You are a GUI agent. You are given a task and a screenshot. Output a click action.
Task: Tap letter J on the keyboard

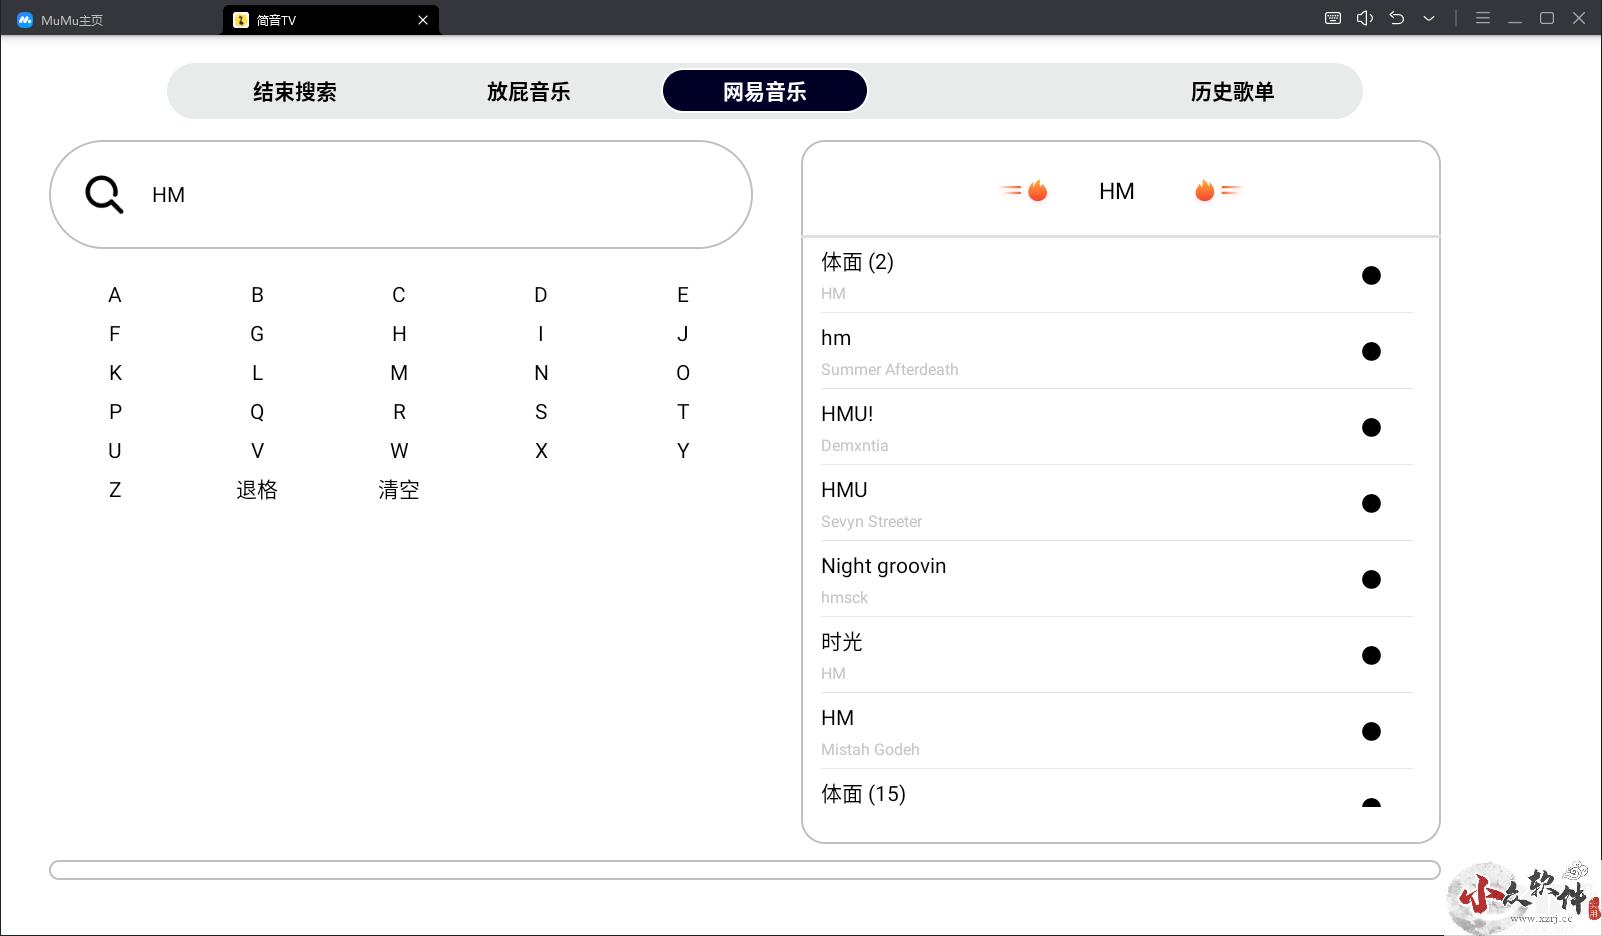click(x=683, y=334)
